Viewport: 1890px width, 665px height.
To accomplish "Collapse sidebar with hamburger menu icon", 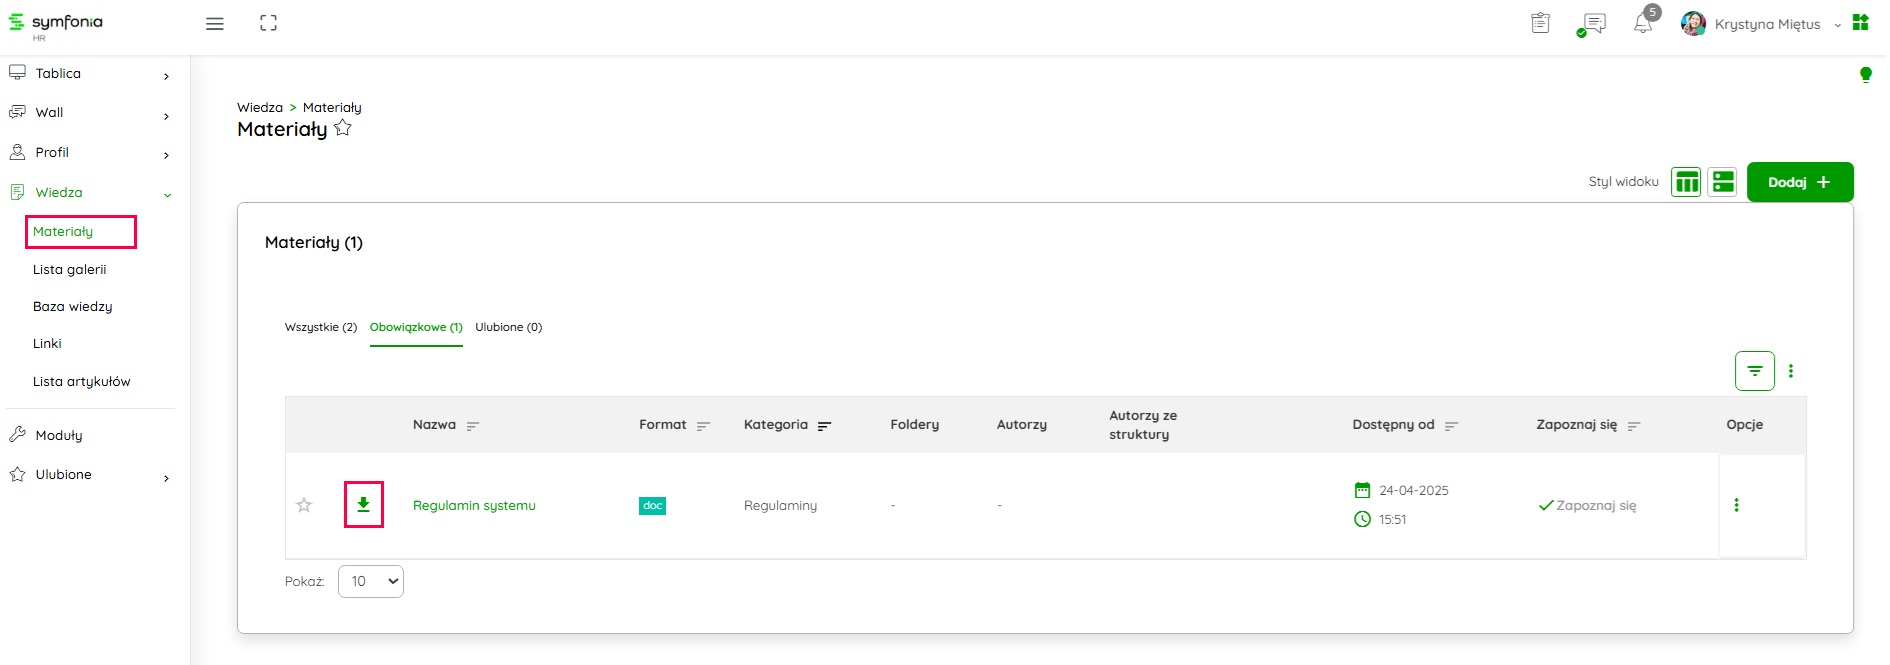I will pyautogui.click(x=215, y=24).
